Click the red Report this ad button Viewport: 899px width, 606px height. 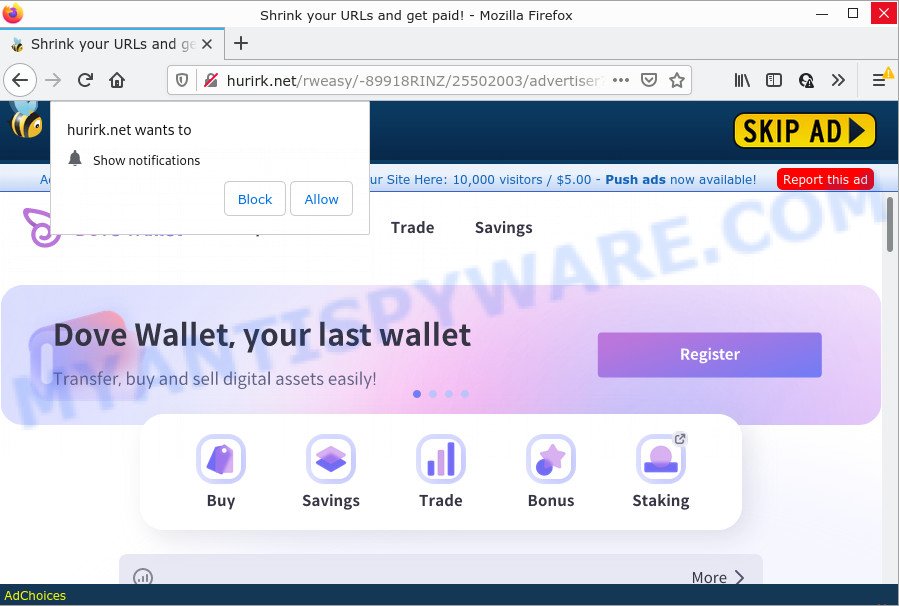(x=825, y=179)
